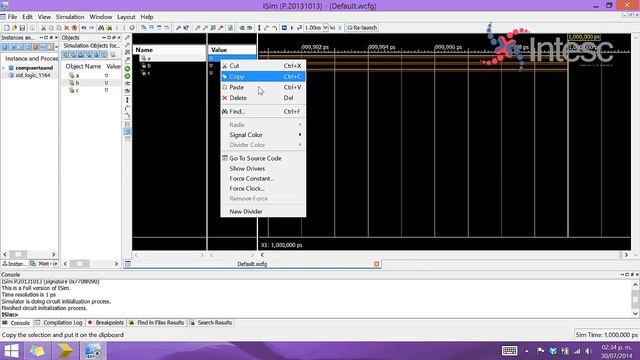
Task: Switch to the Compilation Log tab
Action: point(59,323)
